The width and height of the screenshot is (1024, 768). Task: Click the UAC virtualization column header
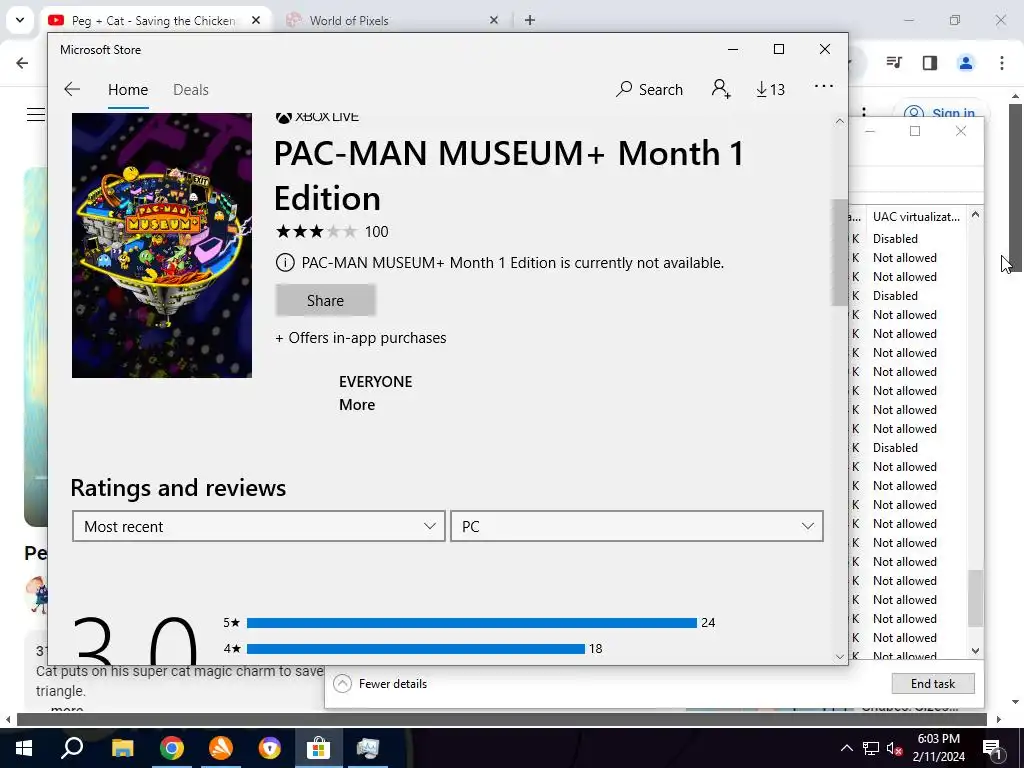(x=916, y=216)
